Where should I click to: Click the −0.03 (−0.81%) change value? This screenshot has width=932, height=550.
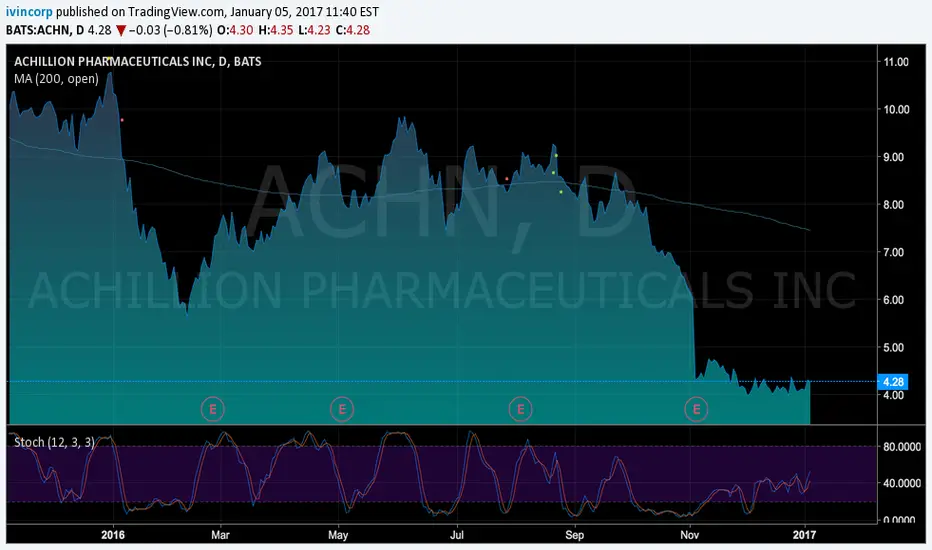pyautogui.click(x=170, y=30)
